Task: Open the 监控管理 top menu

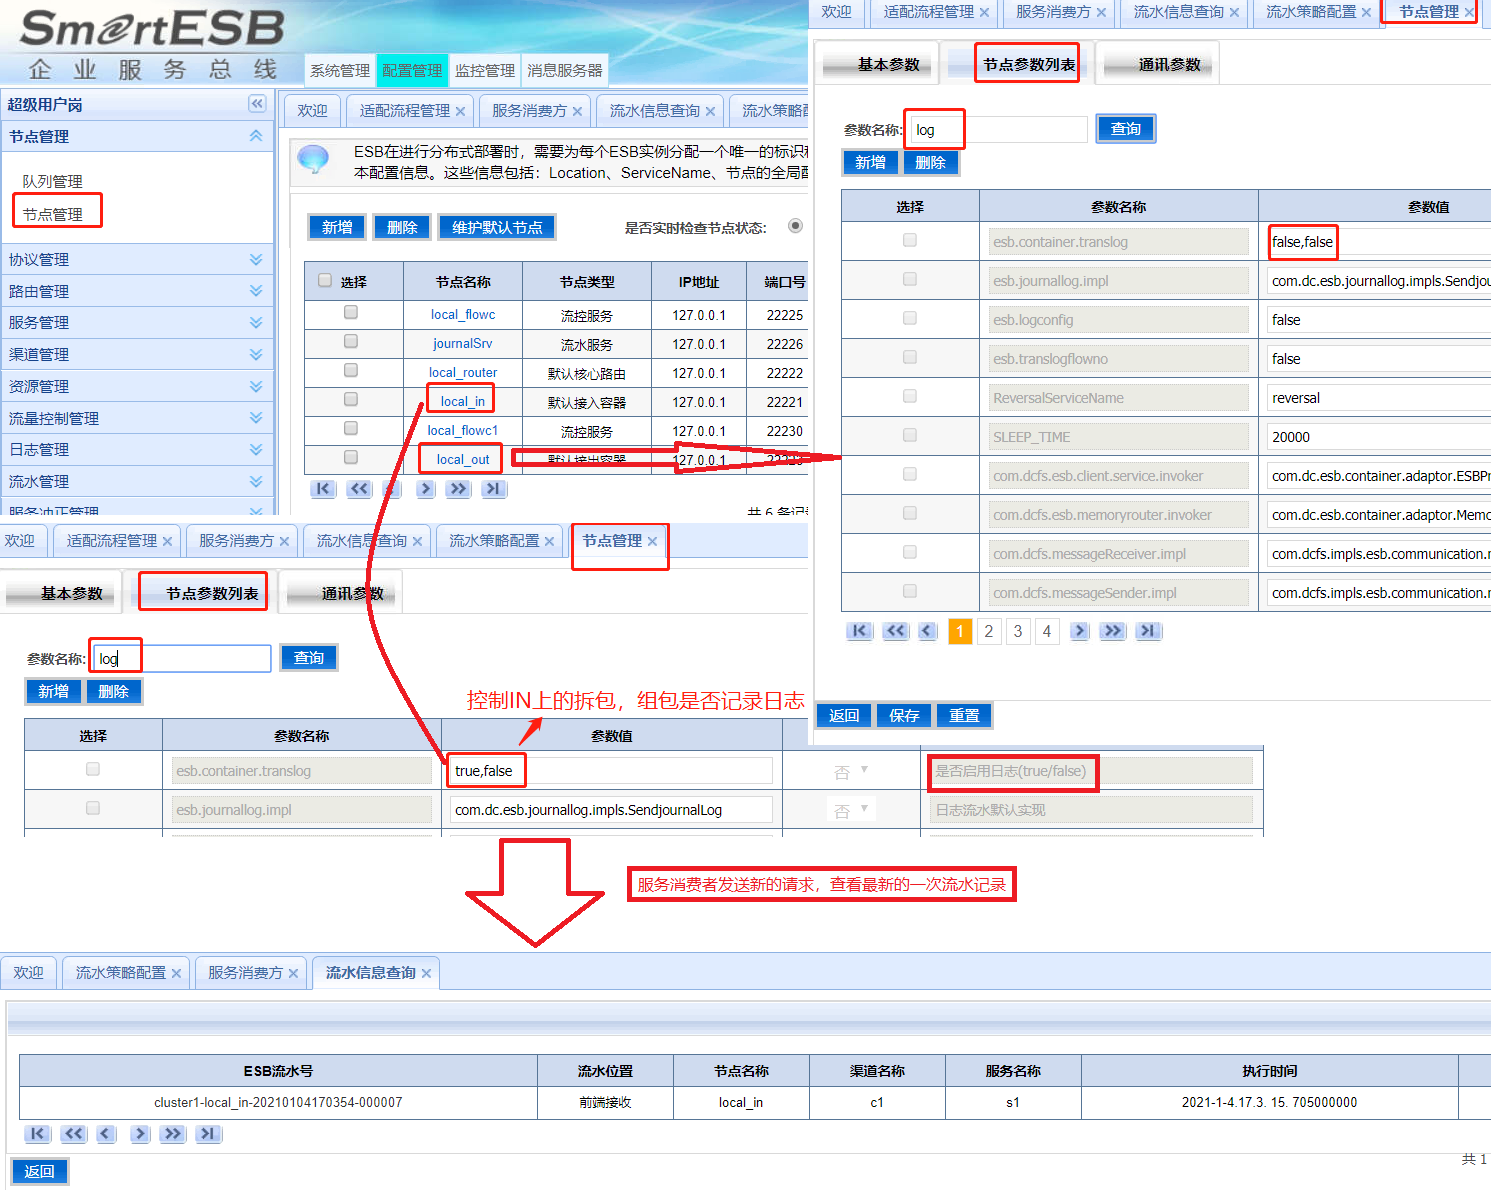Action: tap(485, 70)
